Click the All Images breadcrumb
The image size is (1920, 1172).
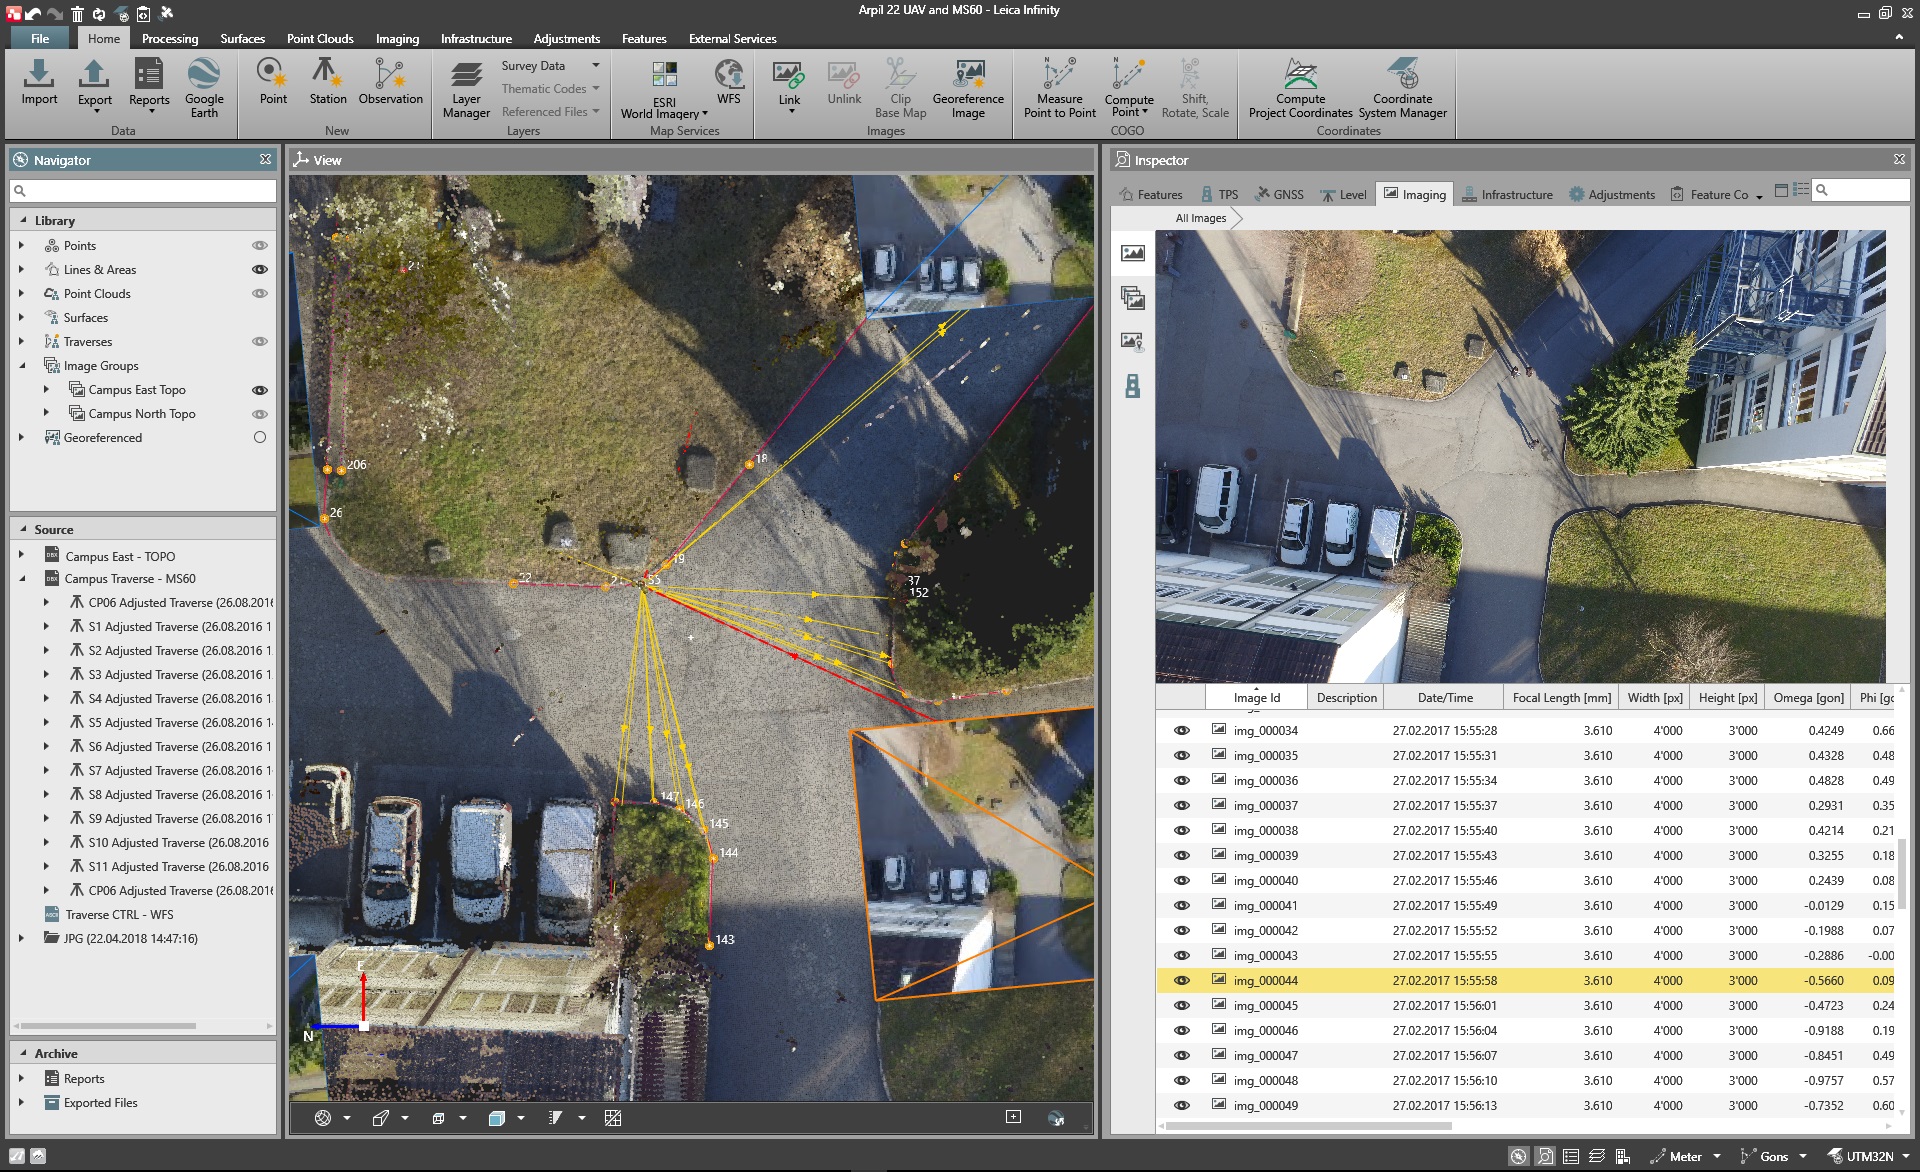(1200, 218)
